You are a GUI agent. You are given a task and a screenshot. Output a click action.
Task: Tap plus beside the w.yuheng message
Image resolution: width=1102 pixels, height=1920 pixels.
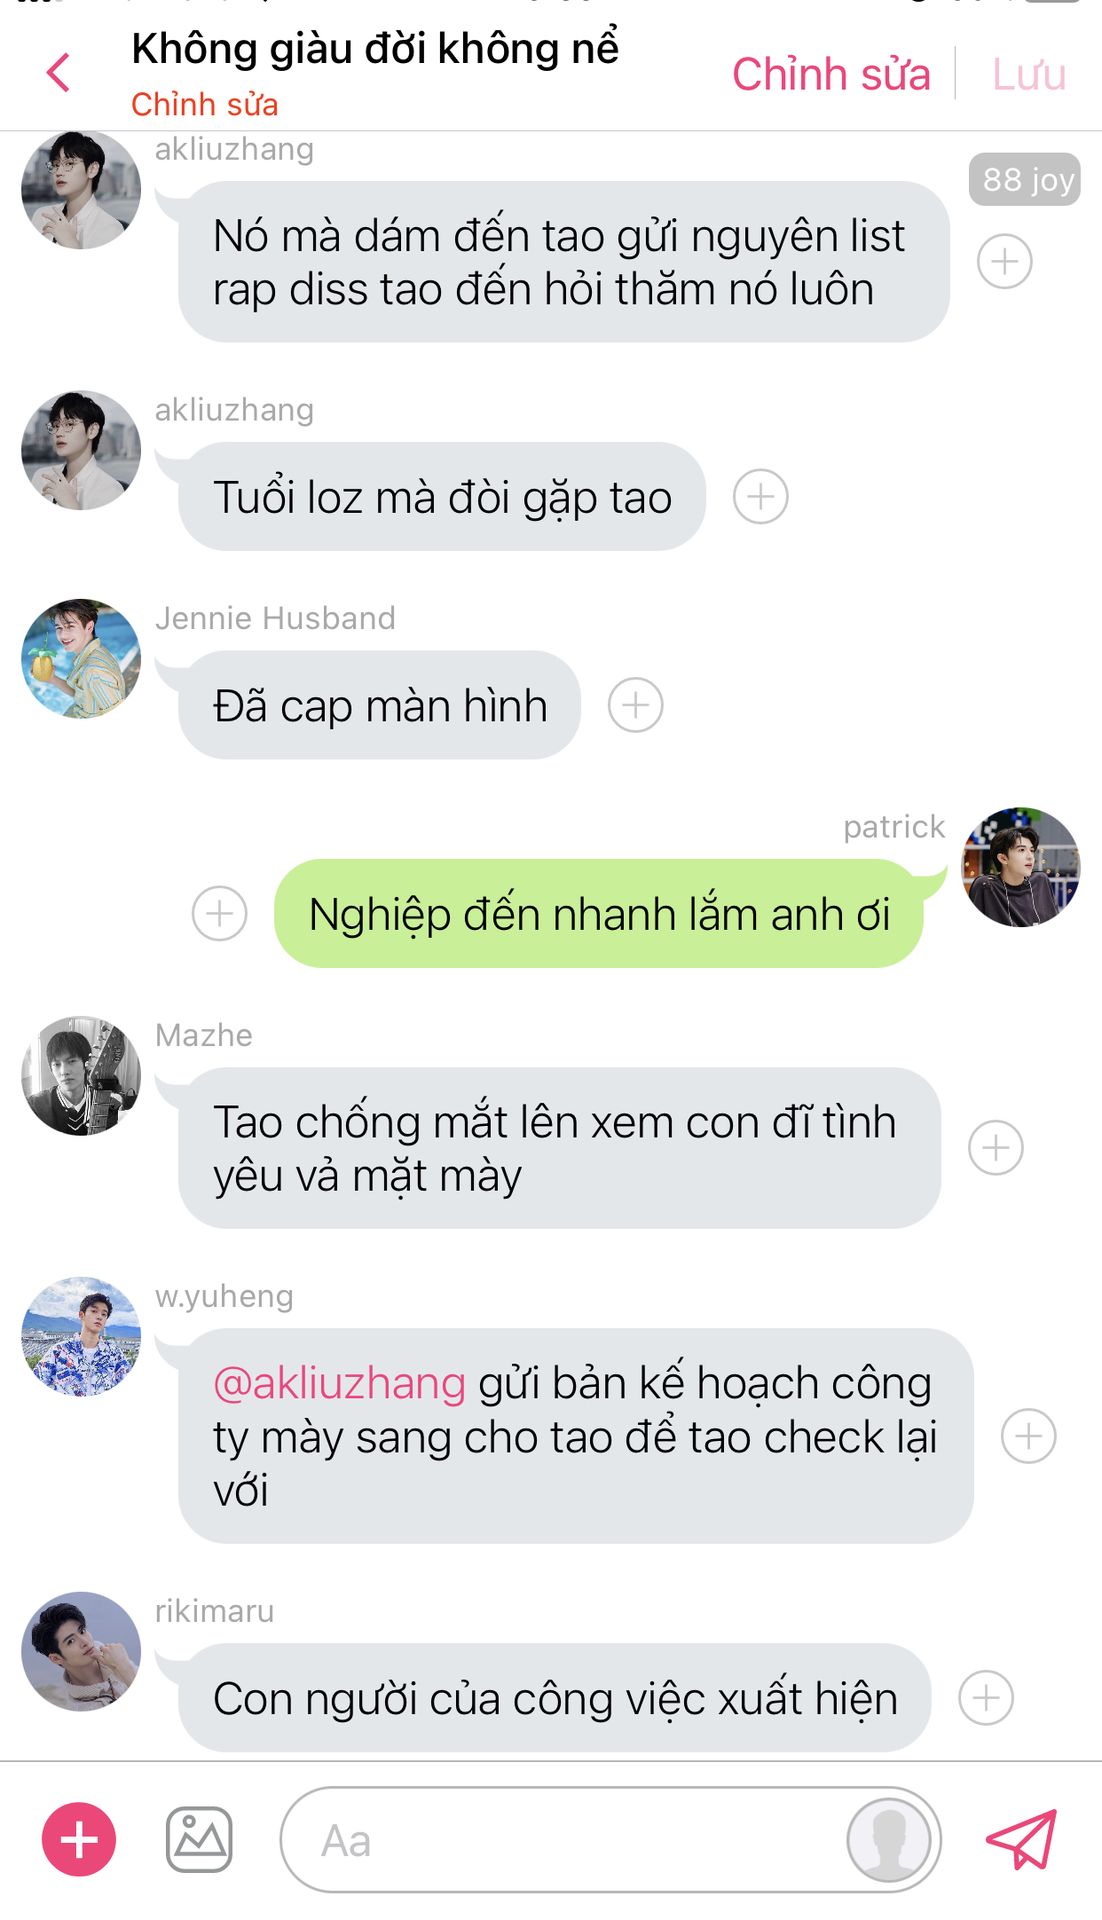point(1029,1436)
